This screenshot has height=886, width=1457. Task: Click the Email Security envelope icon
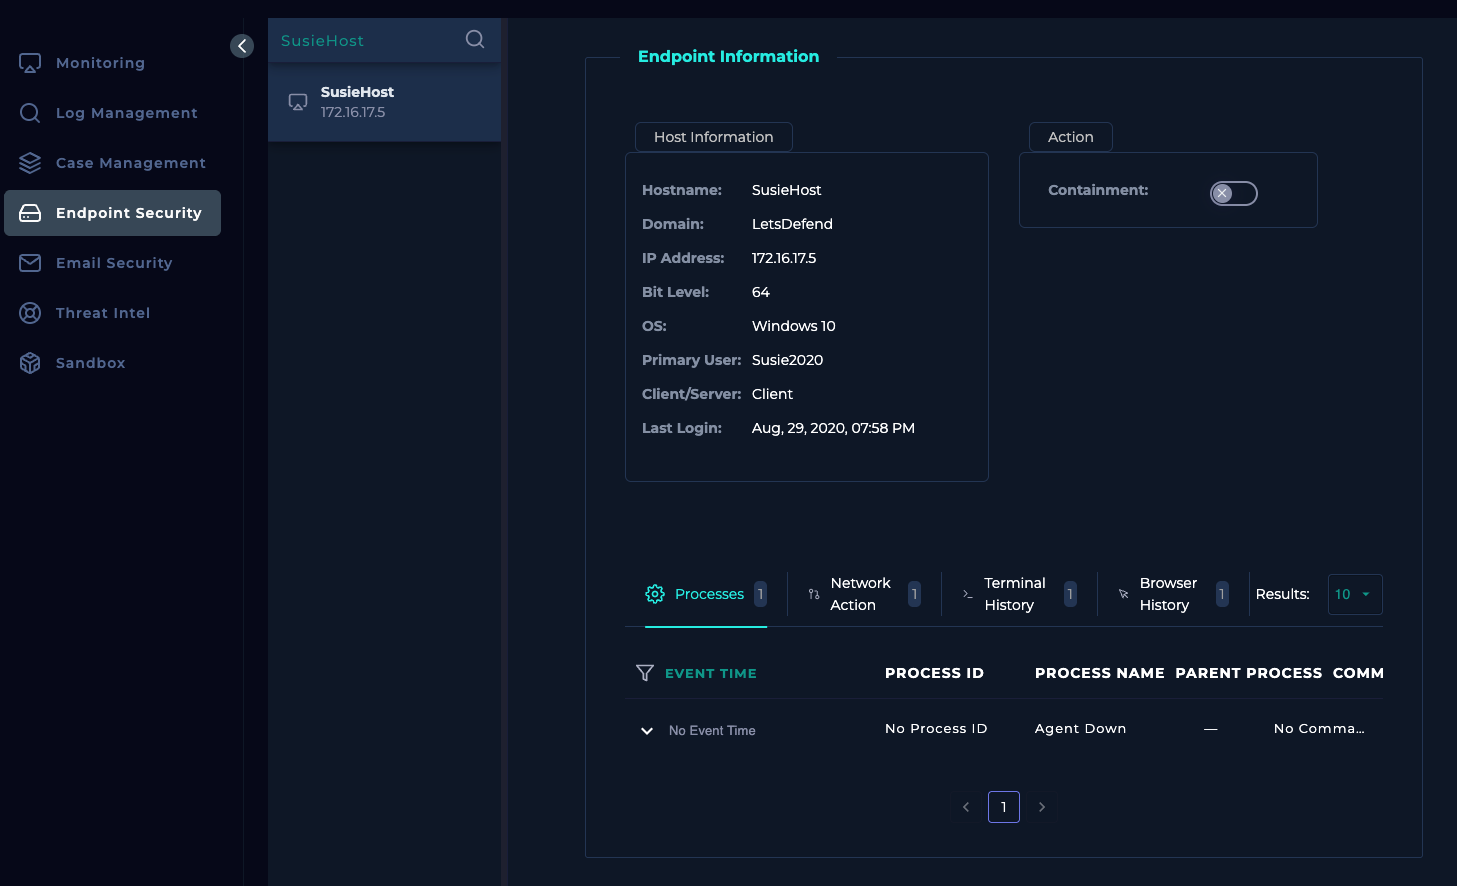[30, 263]
